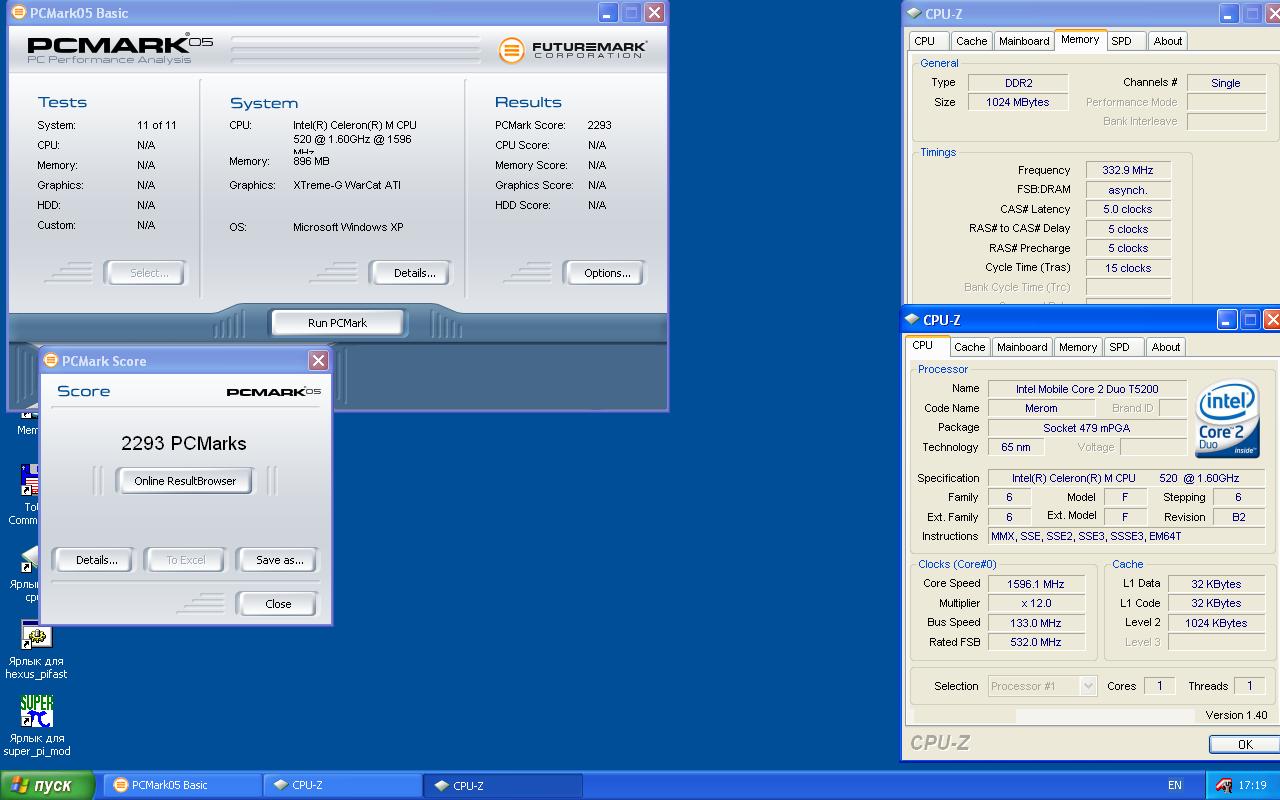This screenshot has width=1280, height=800.
Task: Click the memory Type DDR2 field
Action: coord(1018,83)
